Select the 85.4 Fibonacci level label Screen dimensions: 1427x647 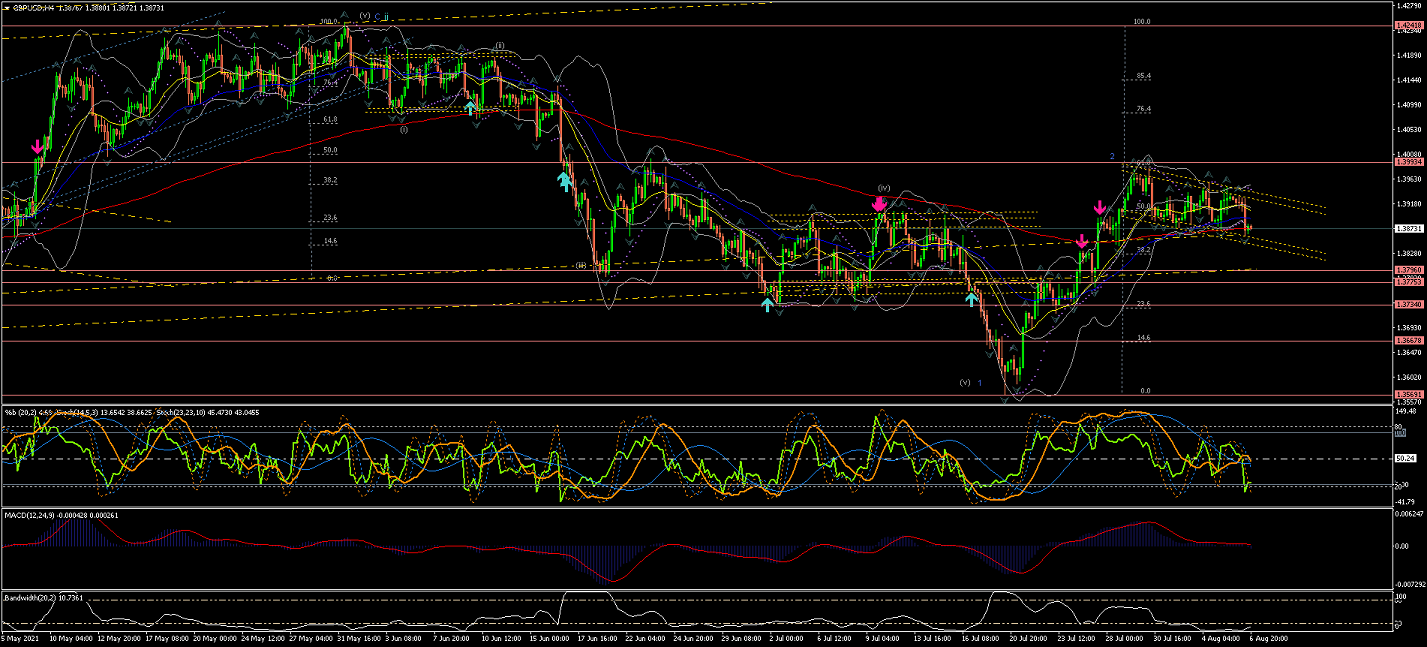pyautogui.click(x=1144, y=76)
